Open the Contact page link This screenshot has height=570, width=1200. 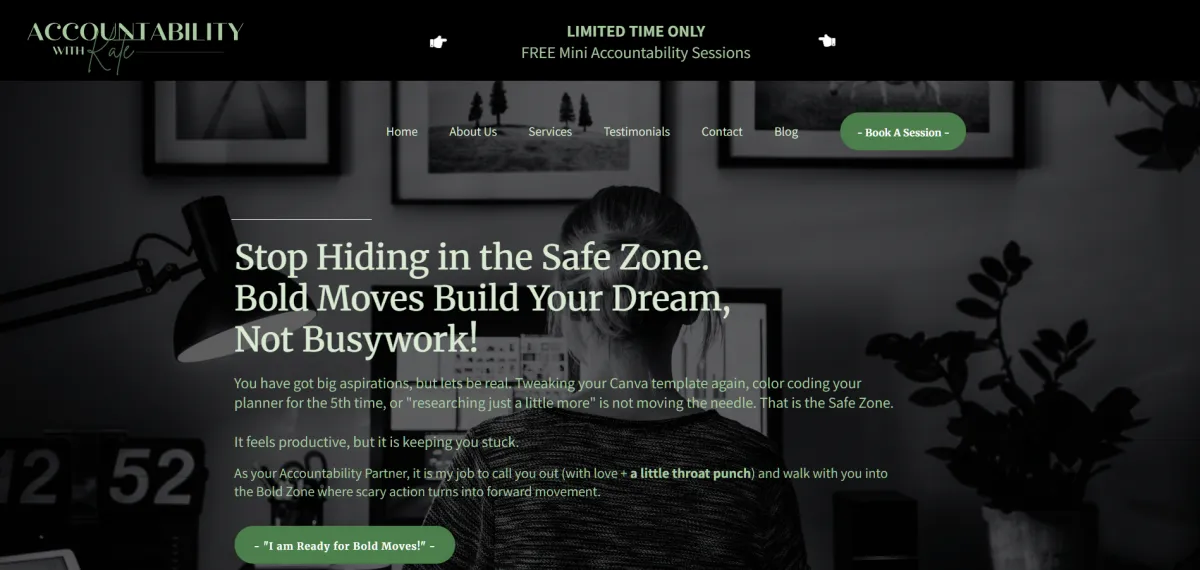tap(722, 132)
